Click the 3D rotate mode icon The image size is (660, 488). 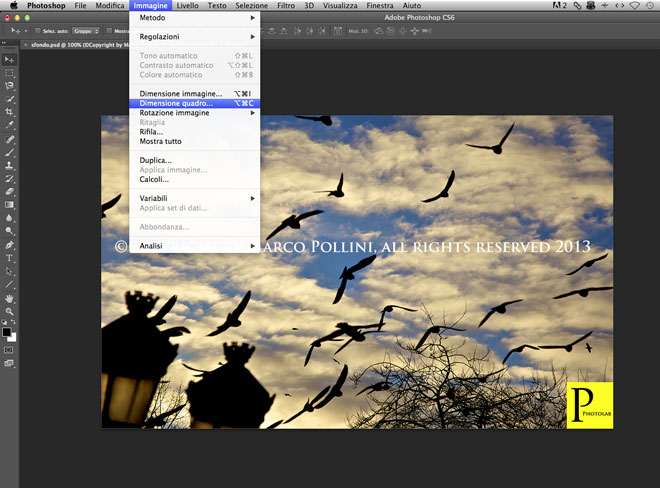point(378,31)
